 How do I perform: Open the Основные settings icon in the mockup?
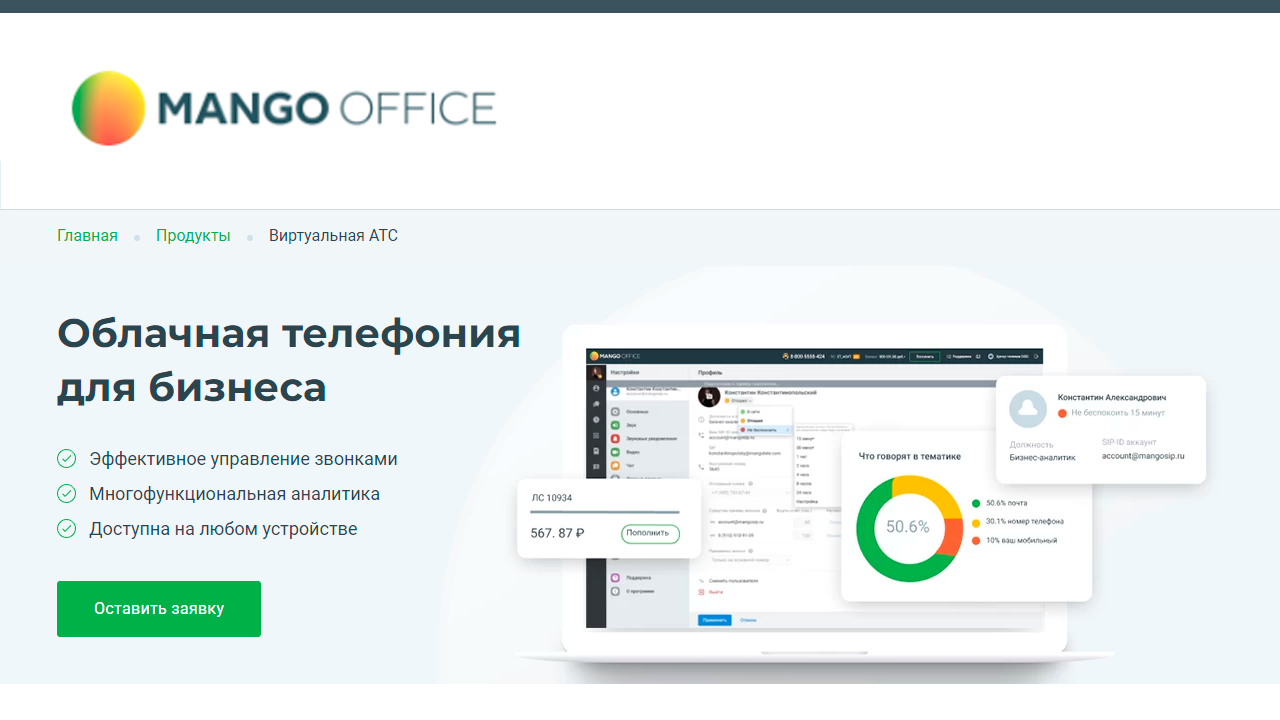615,411
